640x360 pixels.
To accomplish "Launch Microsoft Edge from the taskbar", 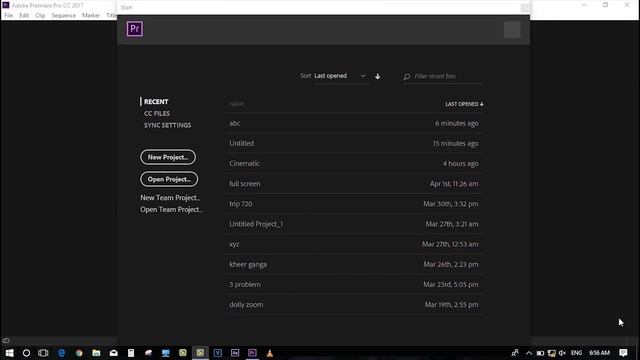I will click(x=61, y=353).
